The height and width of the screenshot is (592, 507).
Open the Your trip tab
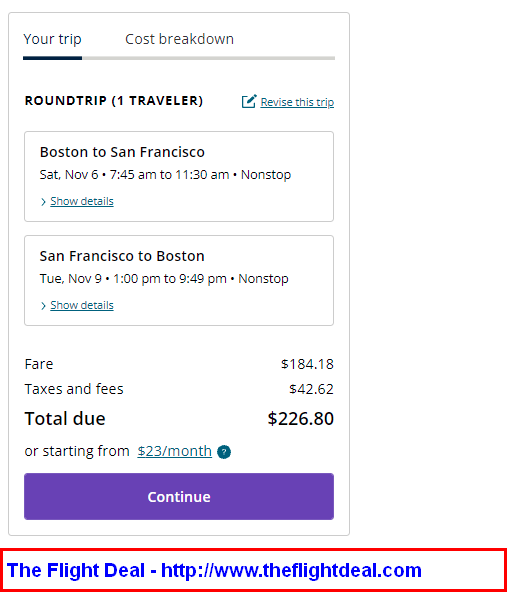[52, 39]
